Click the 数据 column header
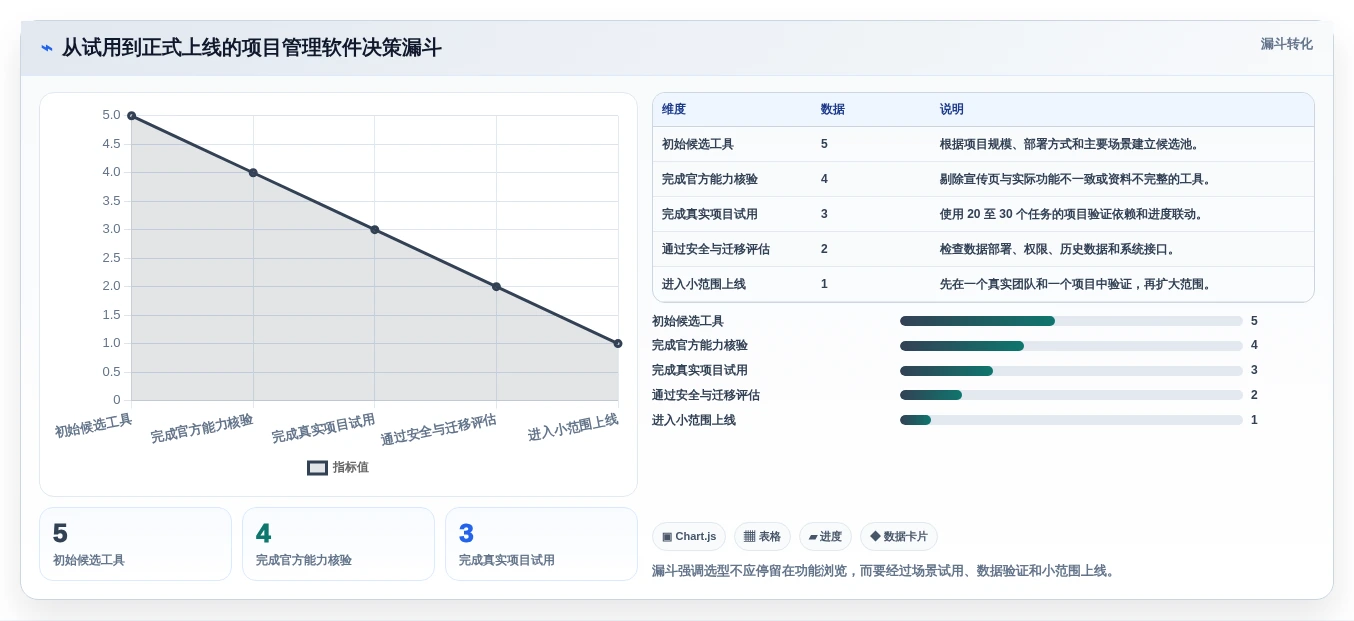The width and height of the screenshot is (1354, 621). (x=833, y=109)
